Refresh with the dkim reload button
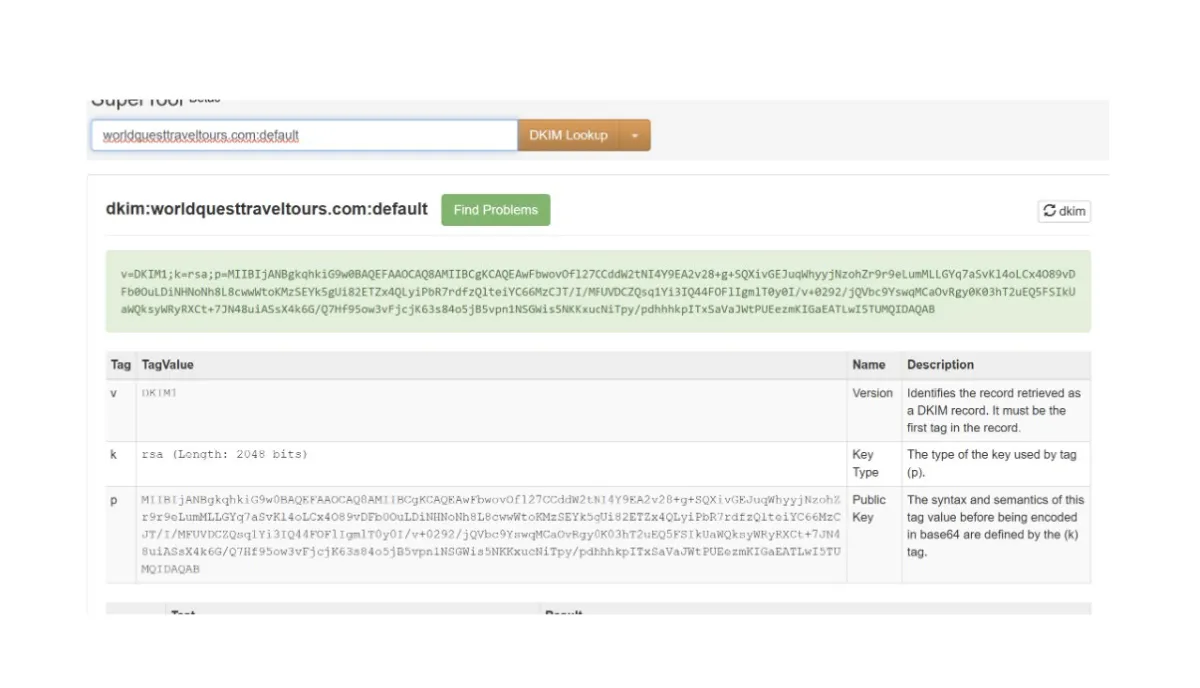The height and width of the screenshot is (688, 1200). point(1064,211)
